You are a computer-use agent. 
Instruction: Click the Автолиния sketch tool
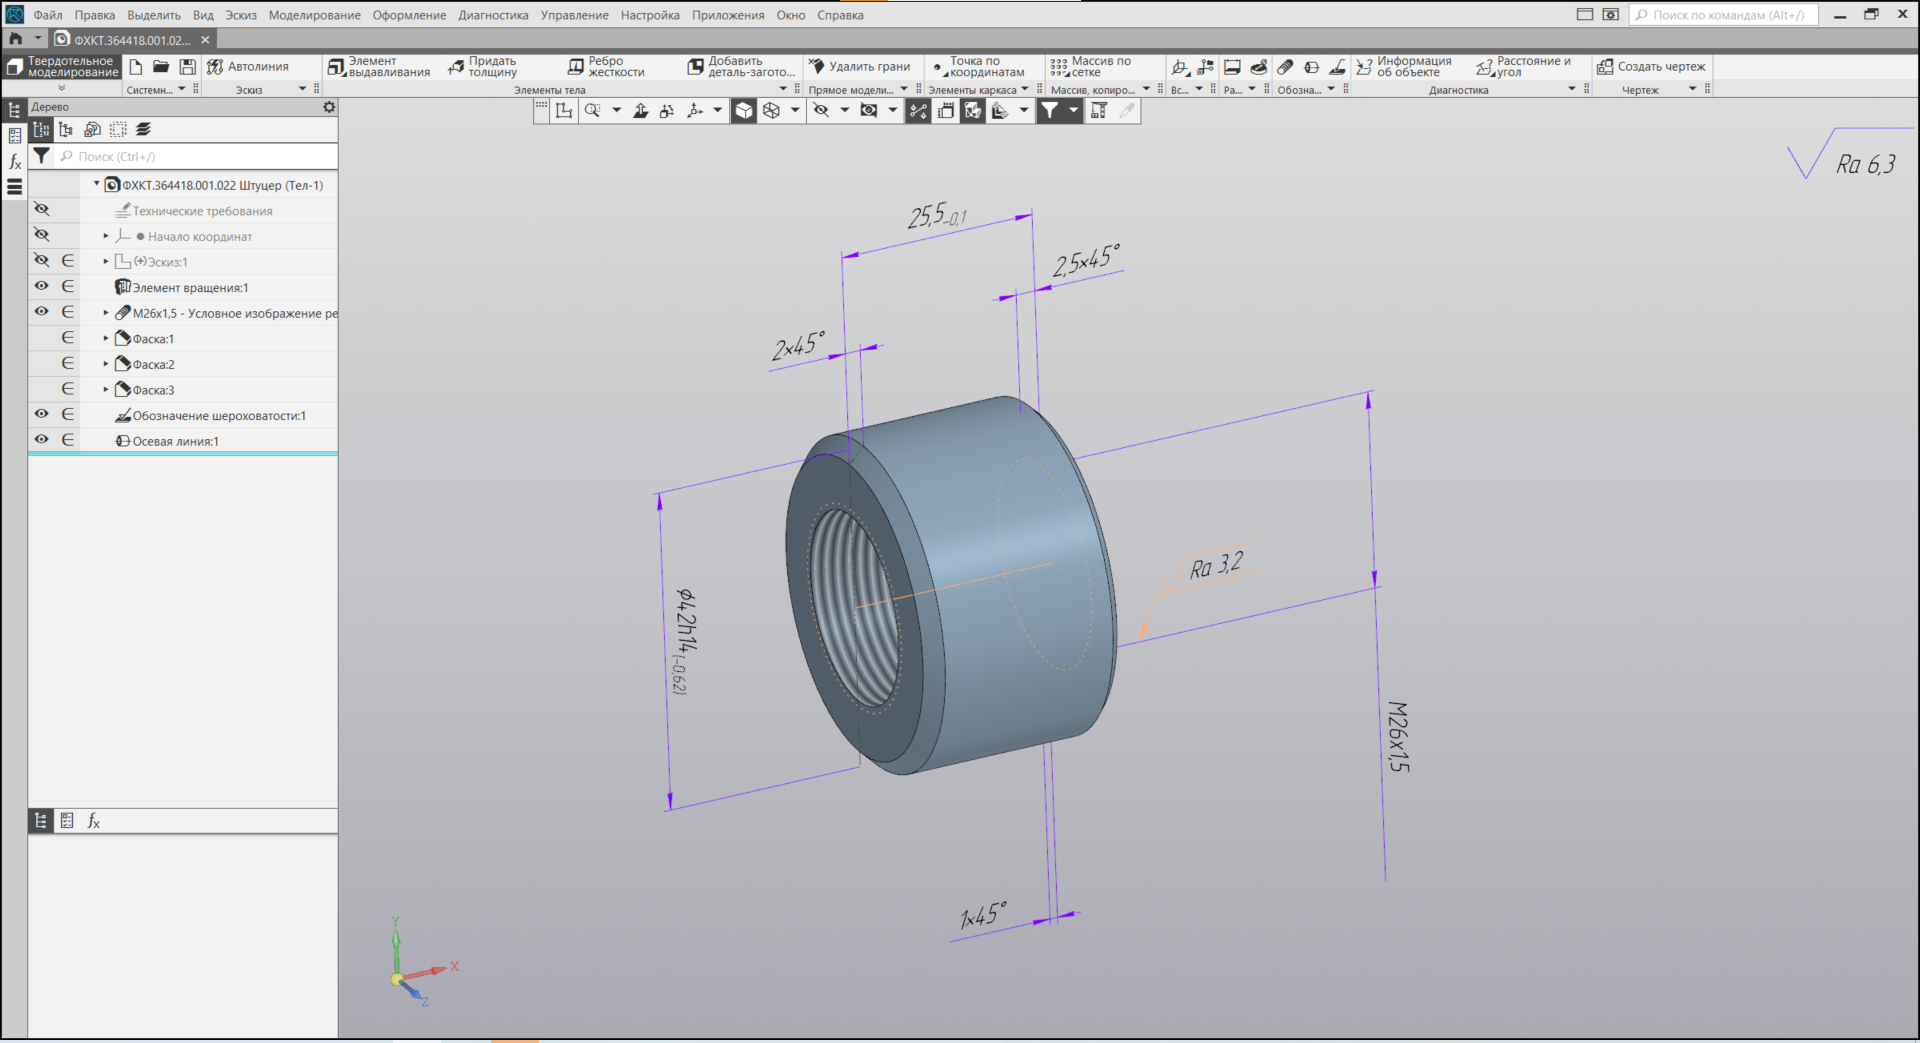(x=248, y=67)
